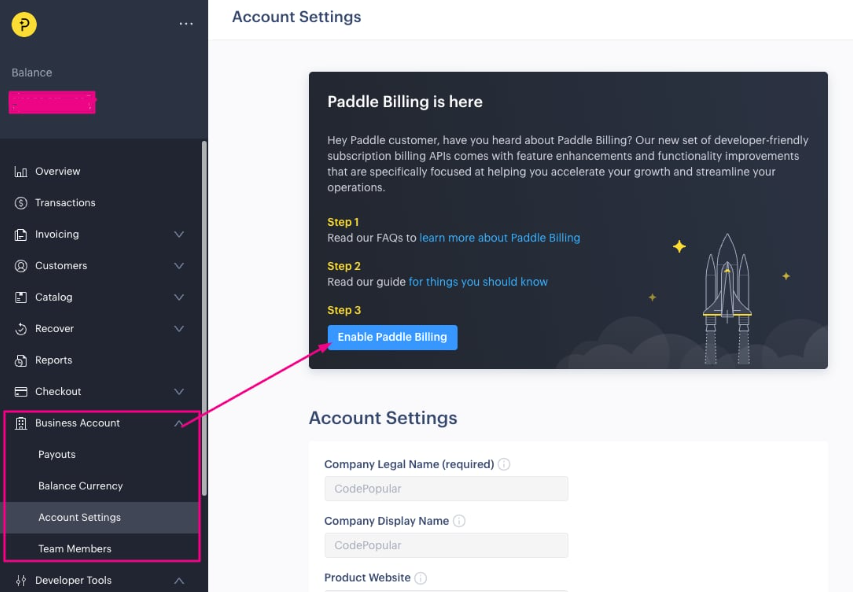Click the Customers person icon
853x592 pixels.
21,266
